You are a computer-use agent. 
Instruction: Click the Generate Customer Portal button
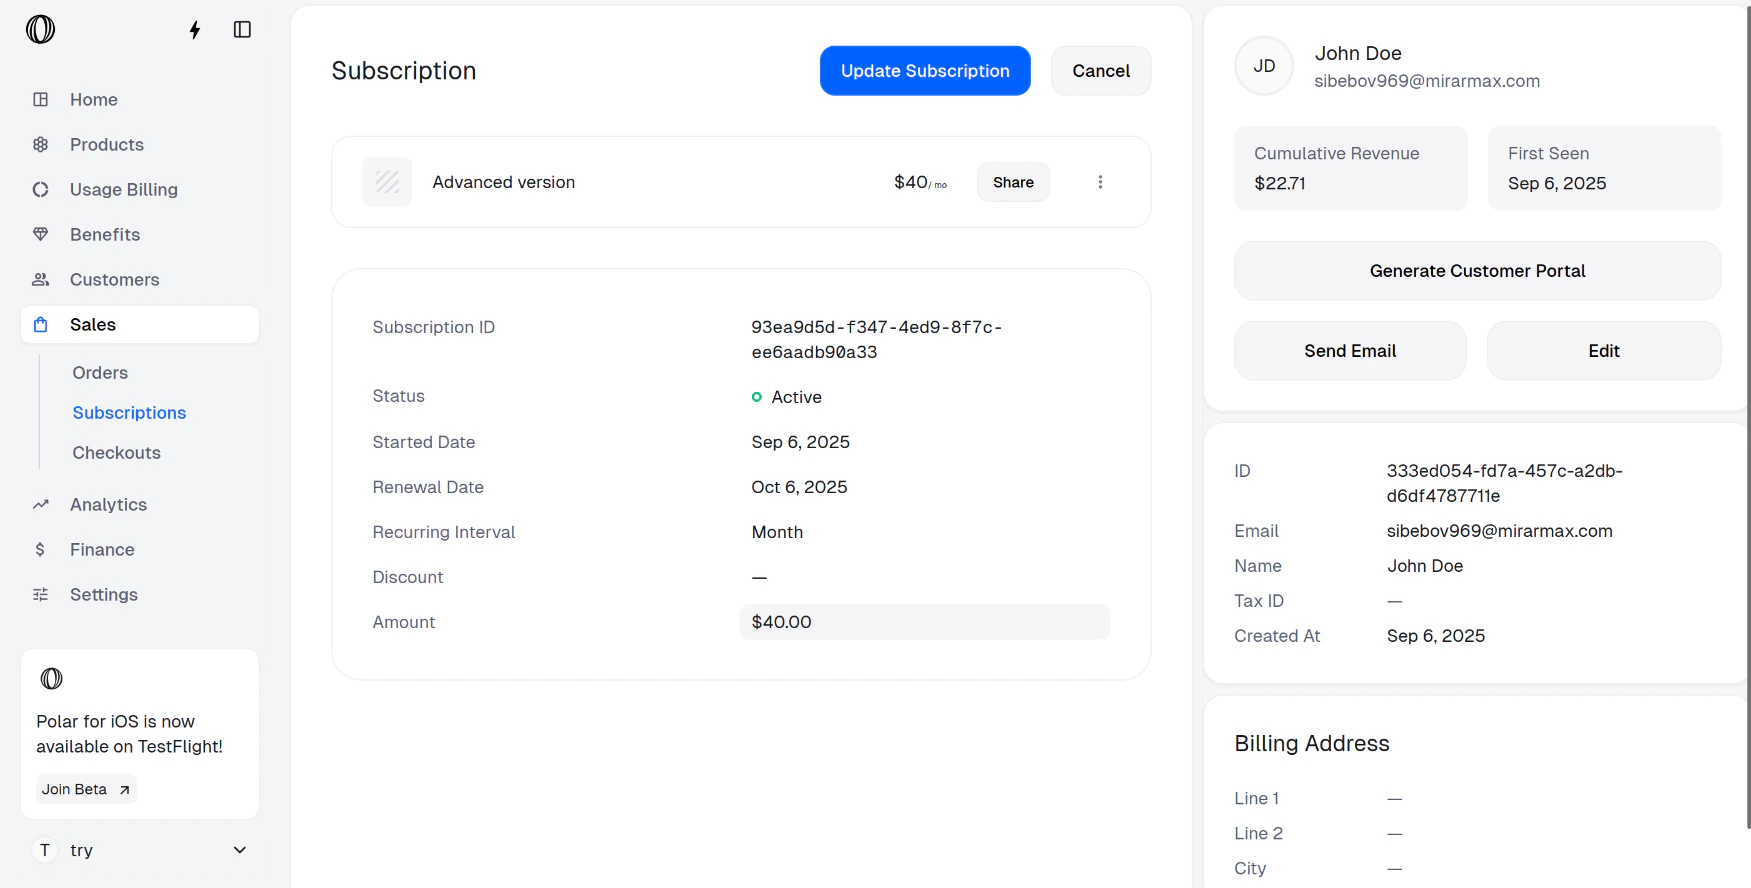[x=1477, y=271]
